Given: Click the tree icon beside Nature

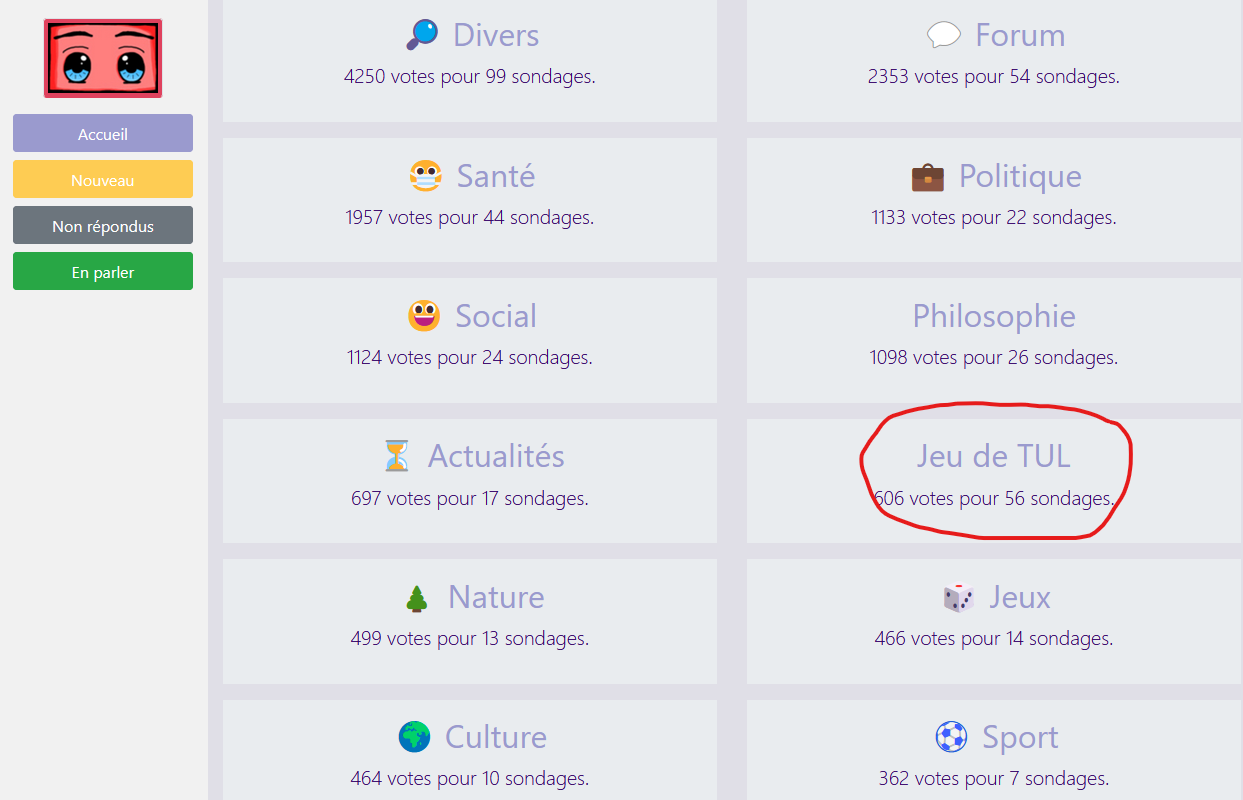Looking at the screenshot, I should pos(417,598).
